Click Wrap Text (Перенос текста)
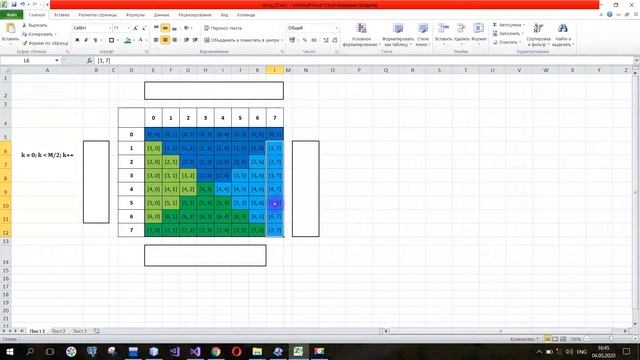 tap(223, 28)
